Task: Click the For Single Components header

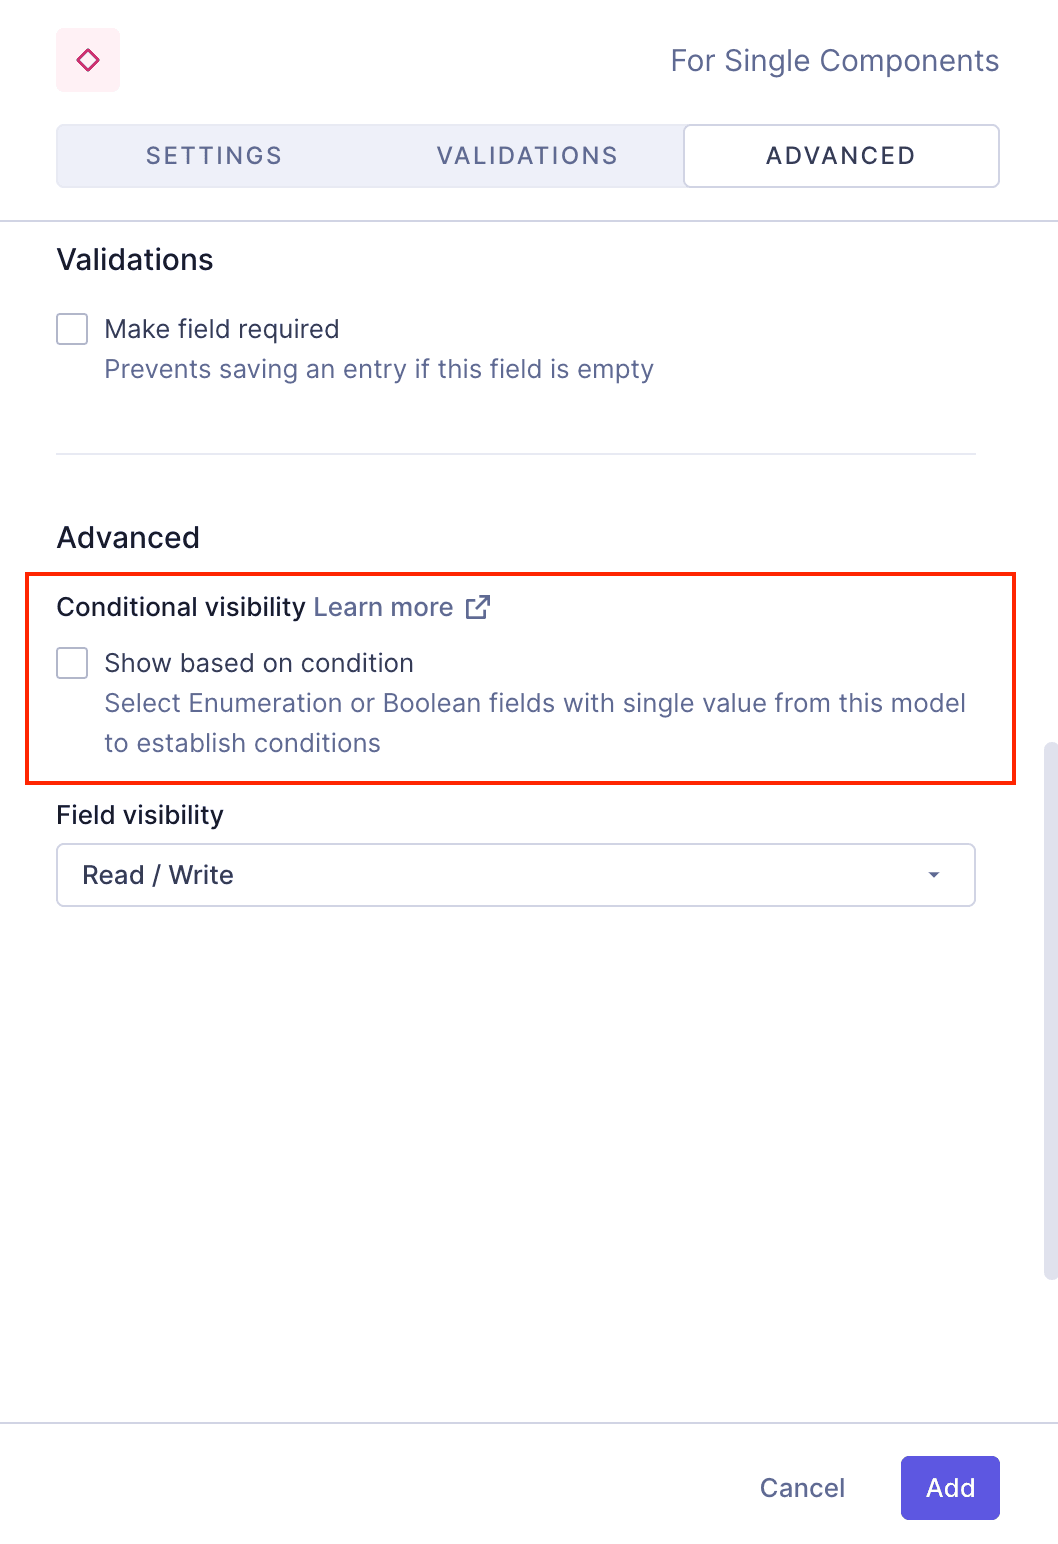Action: [835, 60]
